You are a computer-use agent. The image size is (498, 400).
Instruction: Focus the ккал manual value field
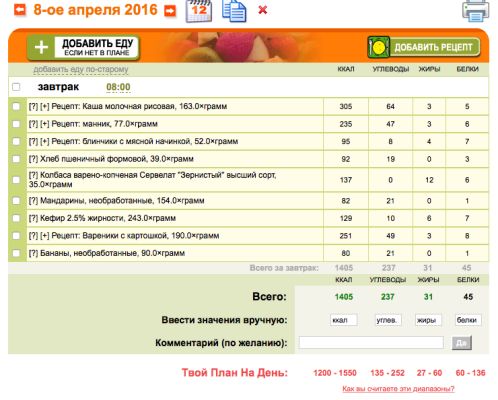point(344,320)
